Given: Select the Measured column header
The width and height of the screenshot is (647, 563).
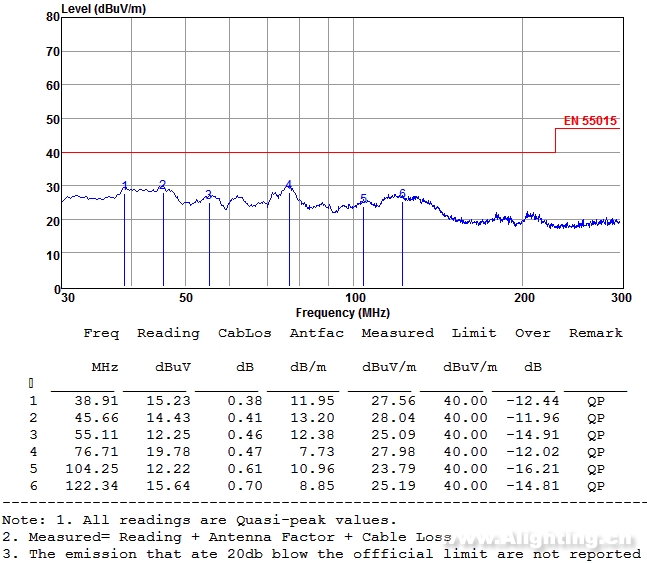Looking at the screenshot, I should [398, 333].
